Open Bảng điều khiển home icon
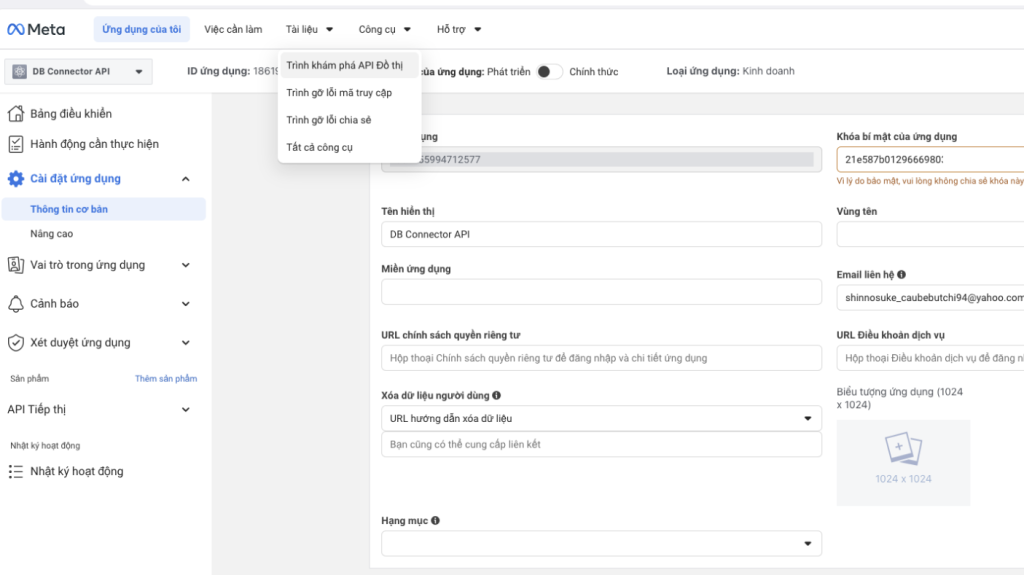Viewport: 1024px width, 575px height. point(16,114)
